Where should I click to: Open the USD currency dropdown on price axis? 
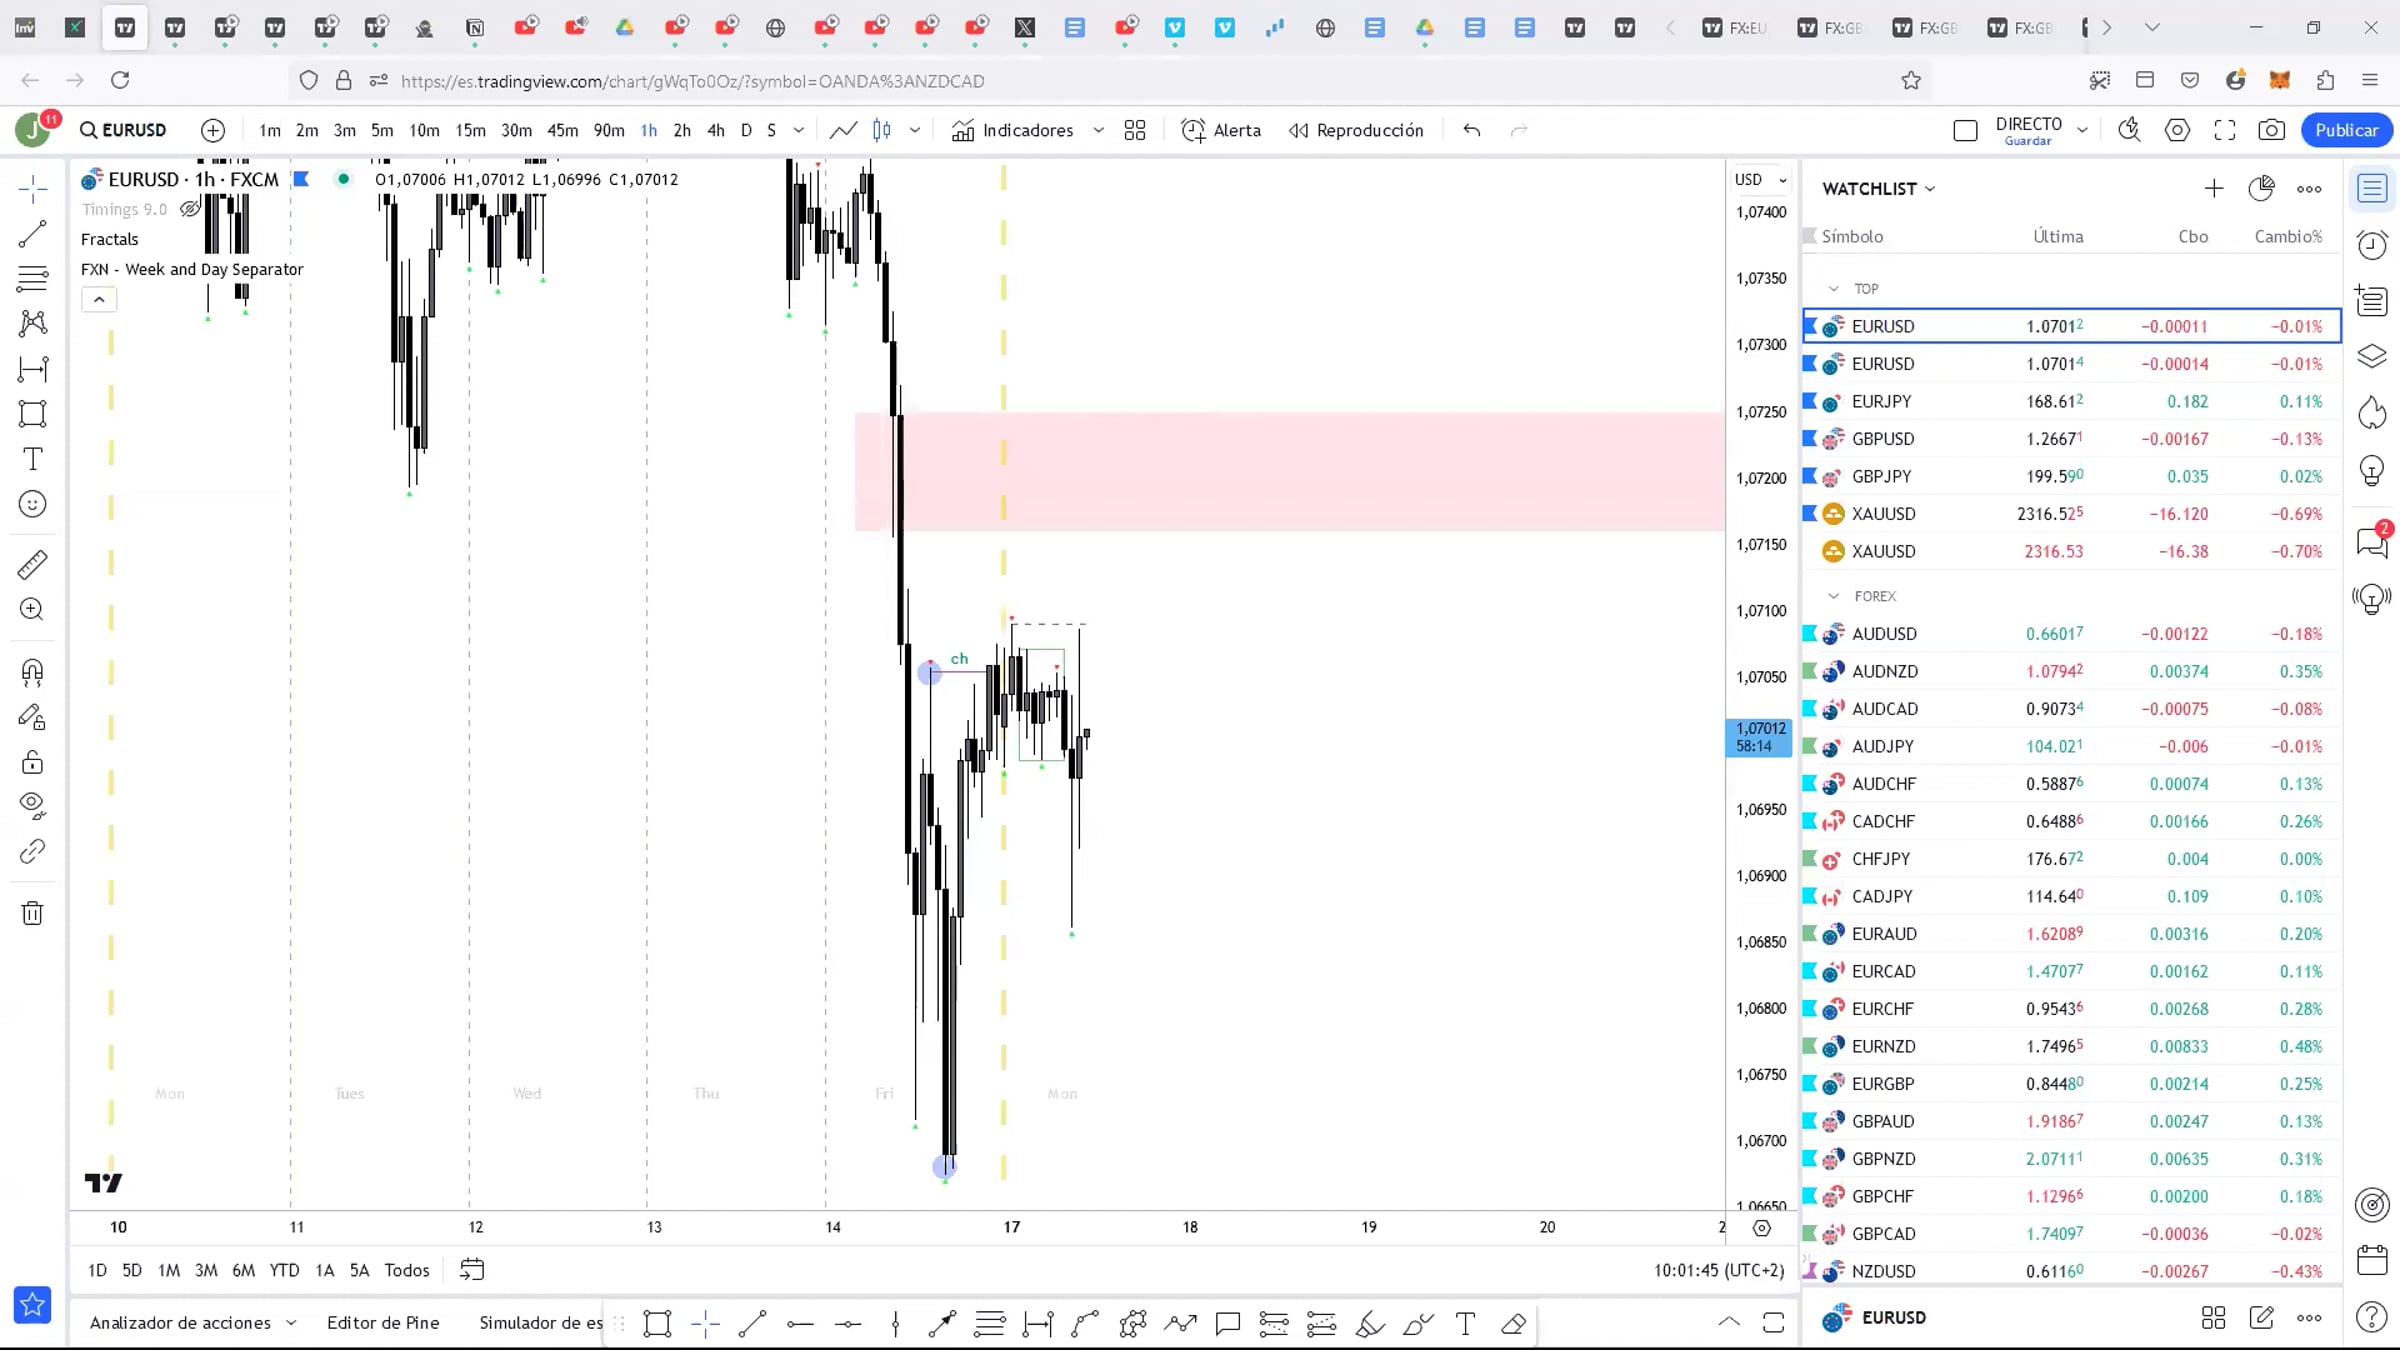(x=1760, y=180)
